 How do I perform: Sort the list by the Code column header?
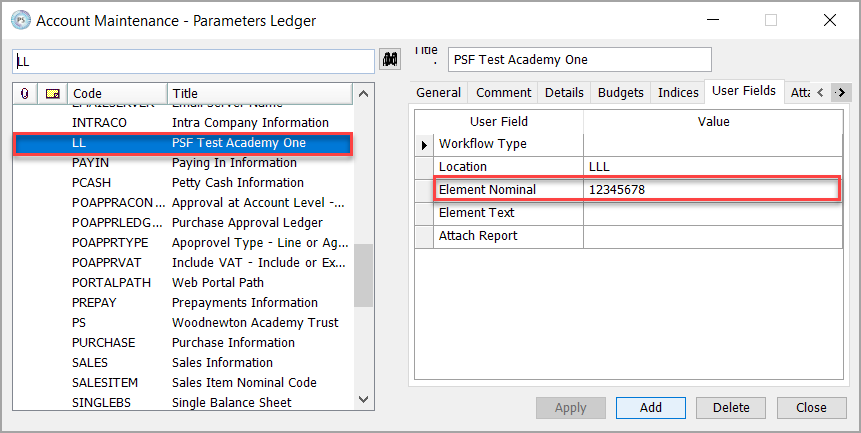click(x=116, y=93)
